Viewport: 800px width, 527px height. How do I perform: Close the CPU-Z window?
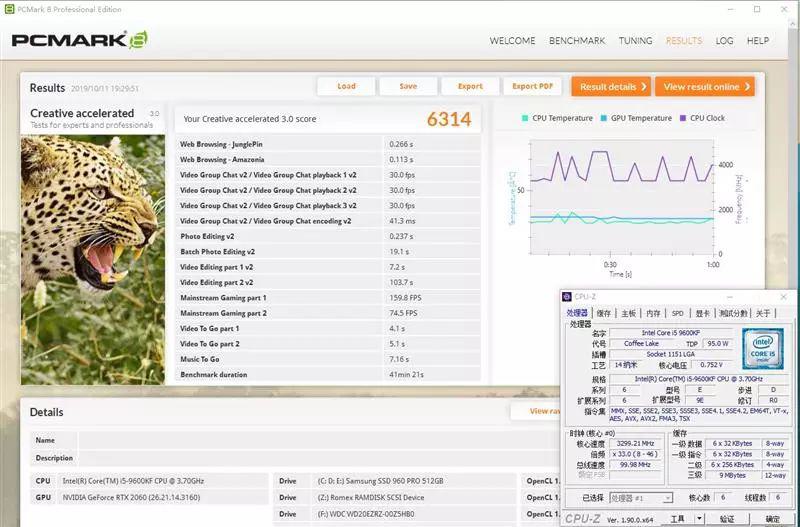tap(783, 297)
